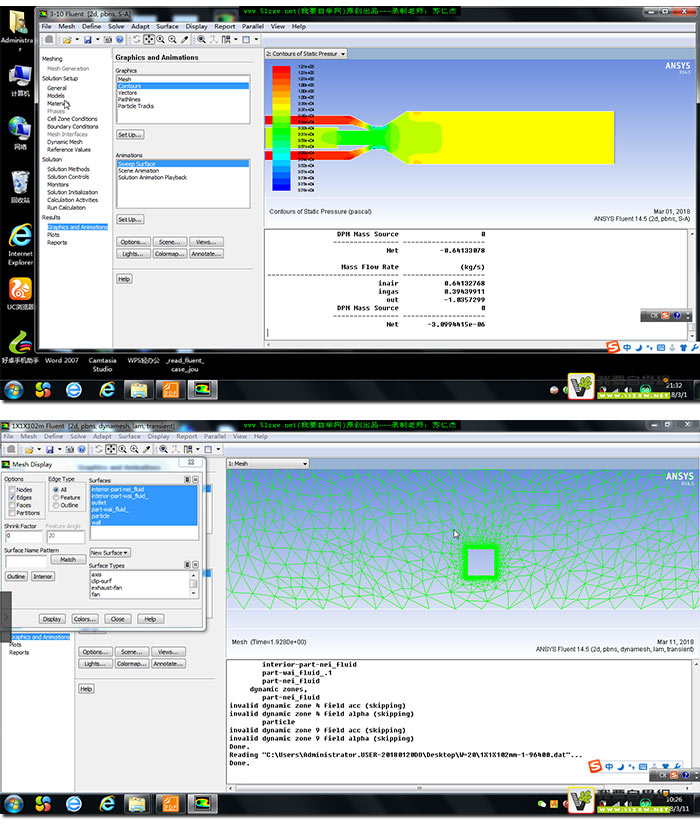Select All edge type radio button
This screenshot has height=827, width=700.
[x=56, y=490]
